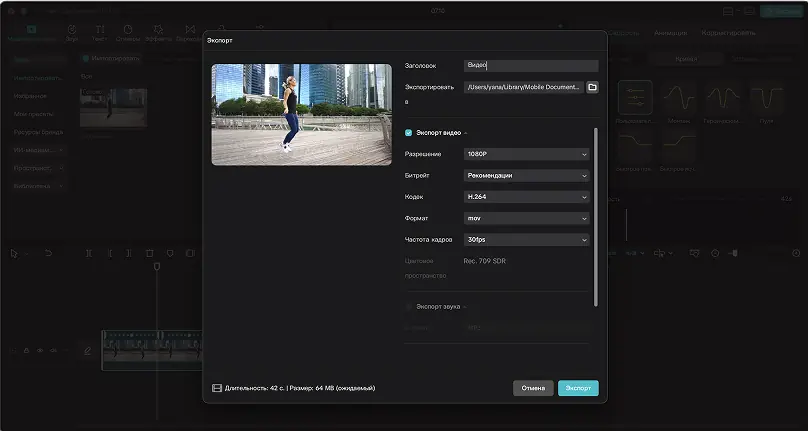Click the 'Rec. 709 SDR' color space value

click(484, 261)
